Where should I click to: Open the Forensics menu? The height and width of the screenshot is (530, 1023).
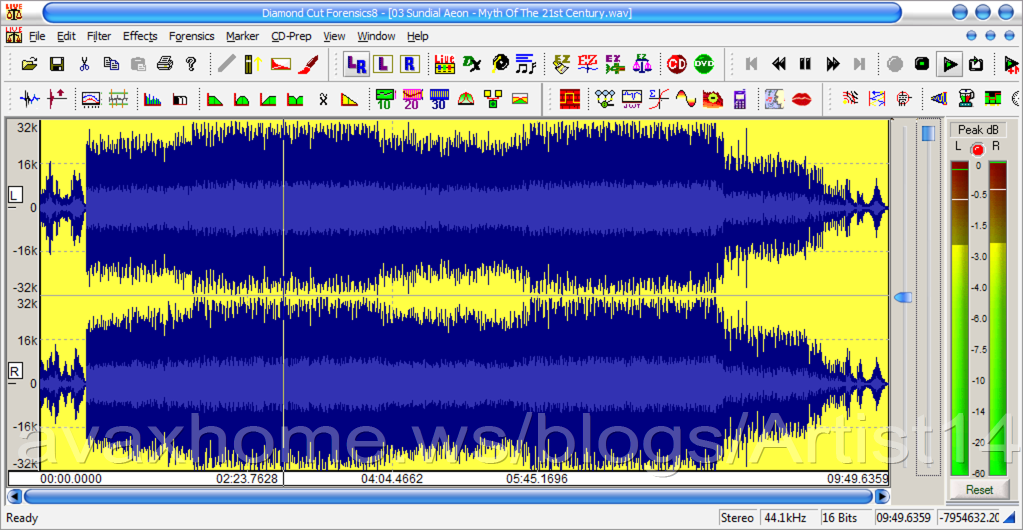[191, 36]
